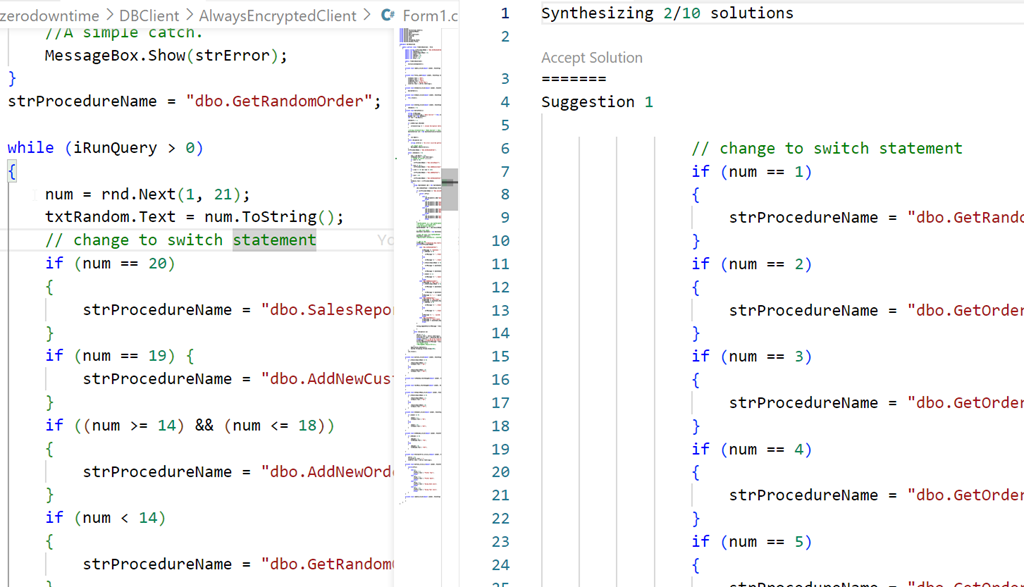The width and height of the screenshot is (1024, 587).
Task: Place cursor on MessageBox.Show(strError) line
Action: pos(165,55)
